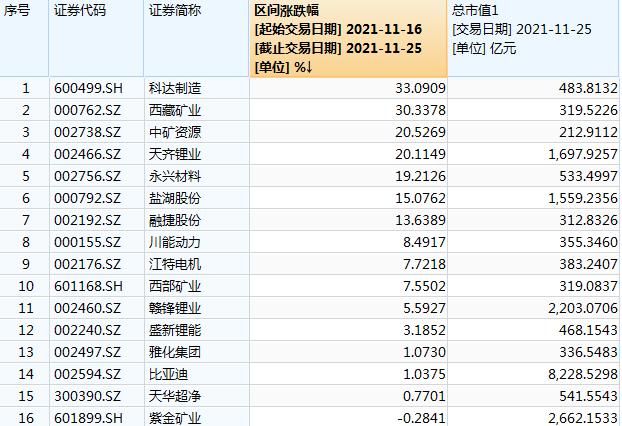Select stock name 盛新锂能
Screen dimensions: 622x426
175,330
